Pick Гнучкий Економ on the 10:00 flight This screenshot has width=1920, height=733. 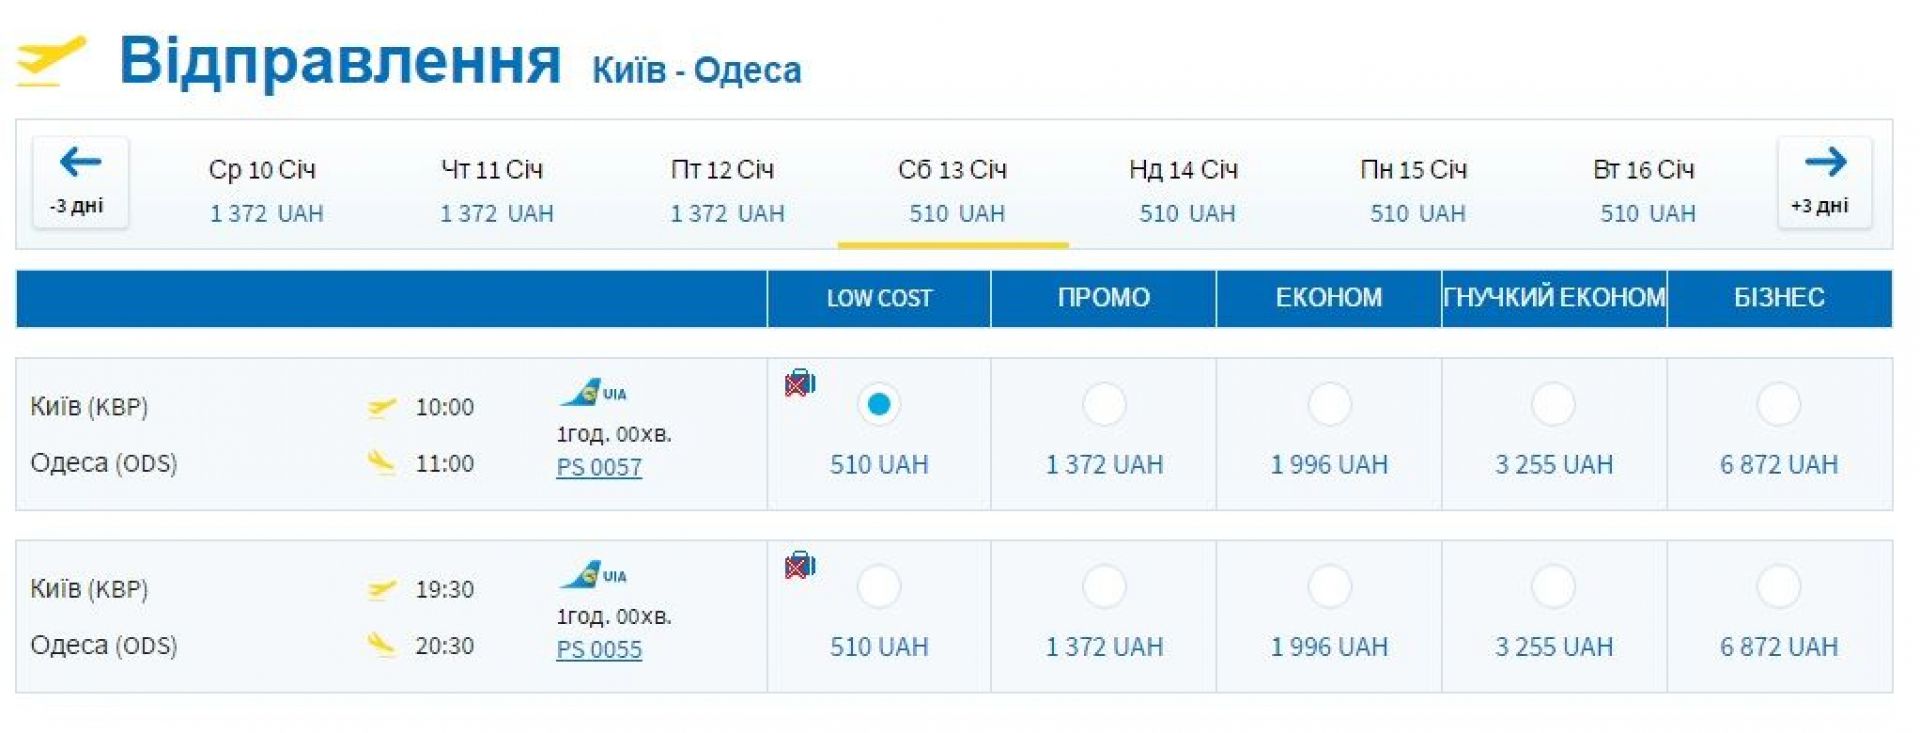coord(1553,405)
